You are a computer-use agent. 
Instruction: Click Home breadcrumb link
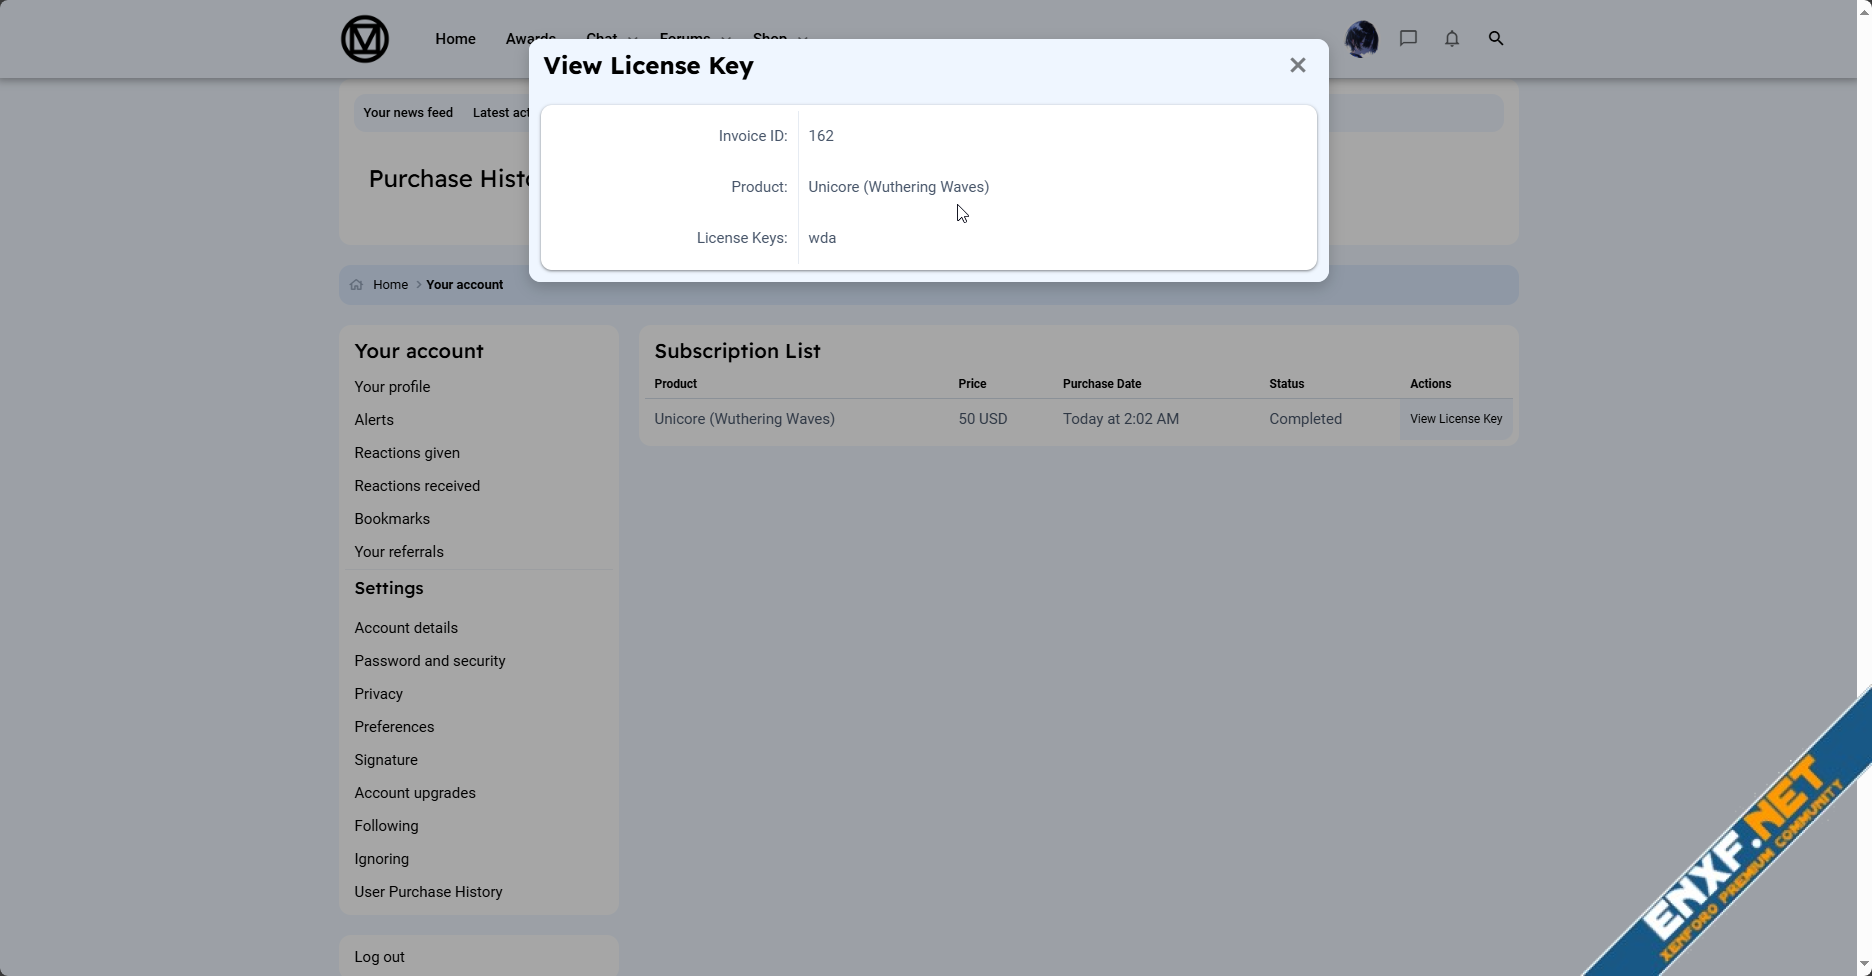[390, 285]
